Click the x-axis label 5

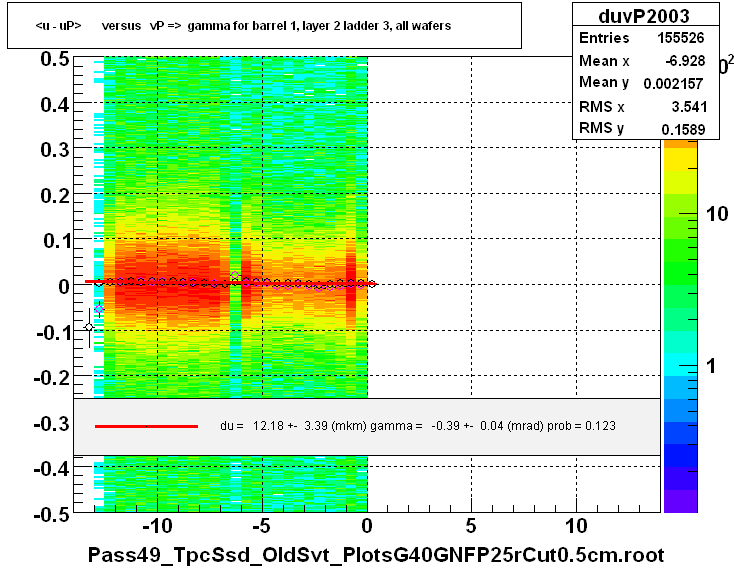[471, 527]
